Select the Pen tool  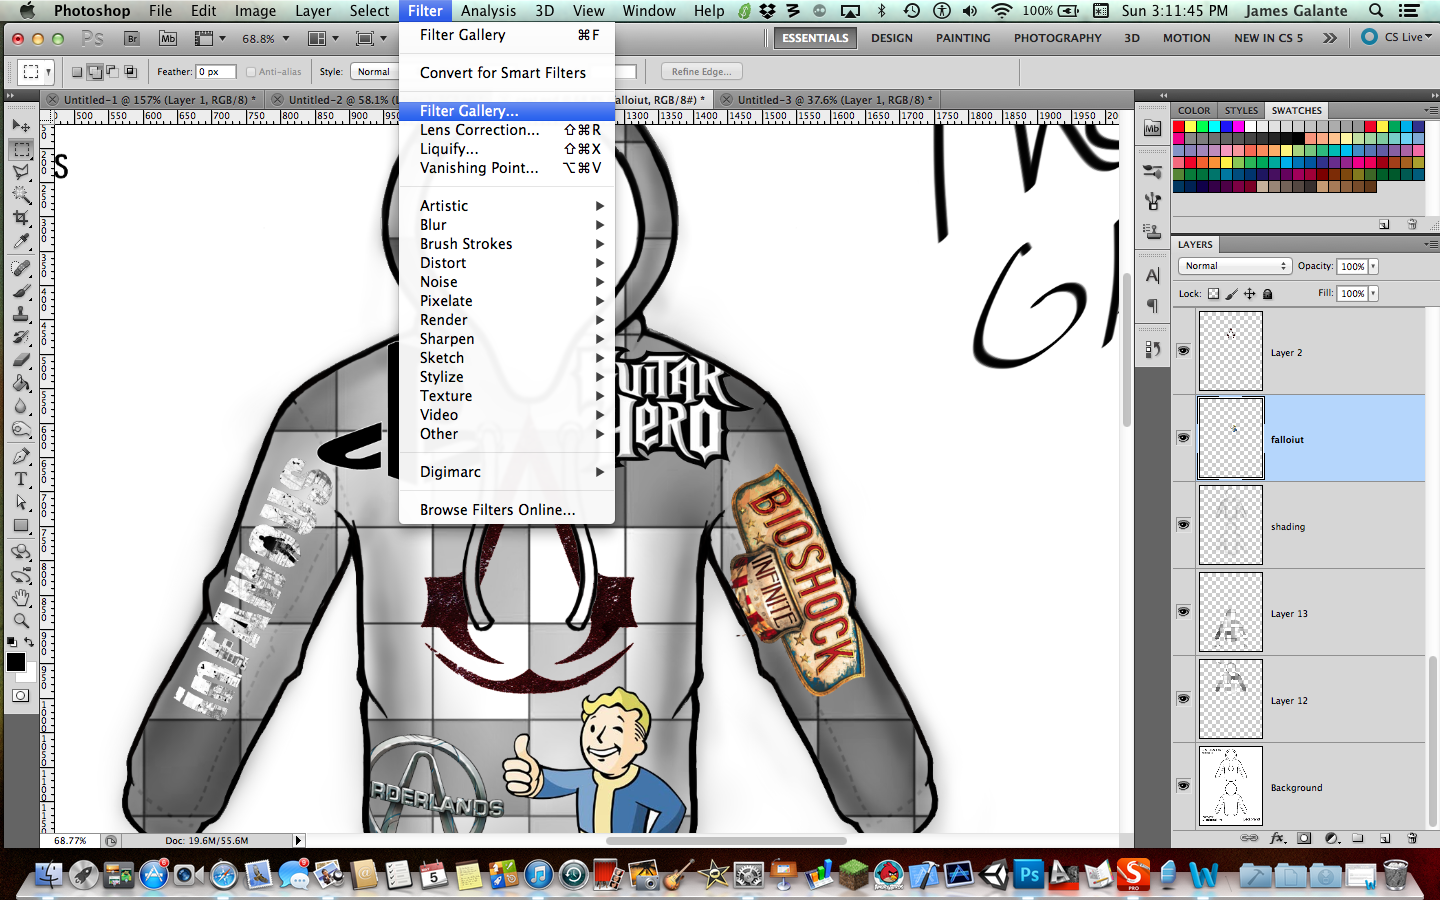pos(21,456)
